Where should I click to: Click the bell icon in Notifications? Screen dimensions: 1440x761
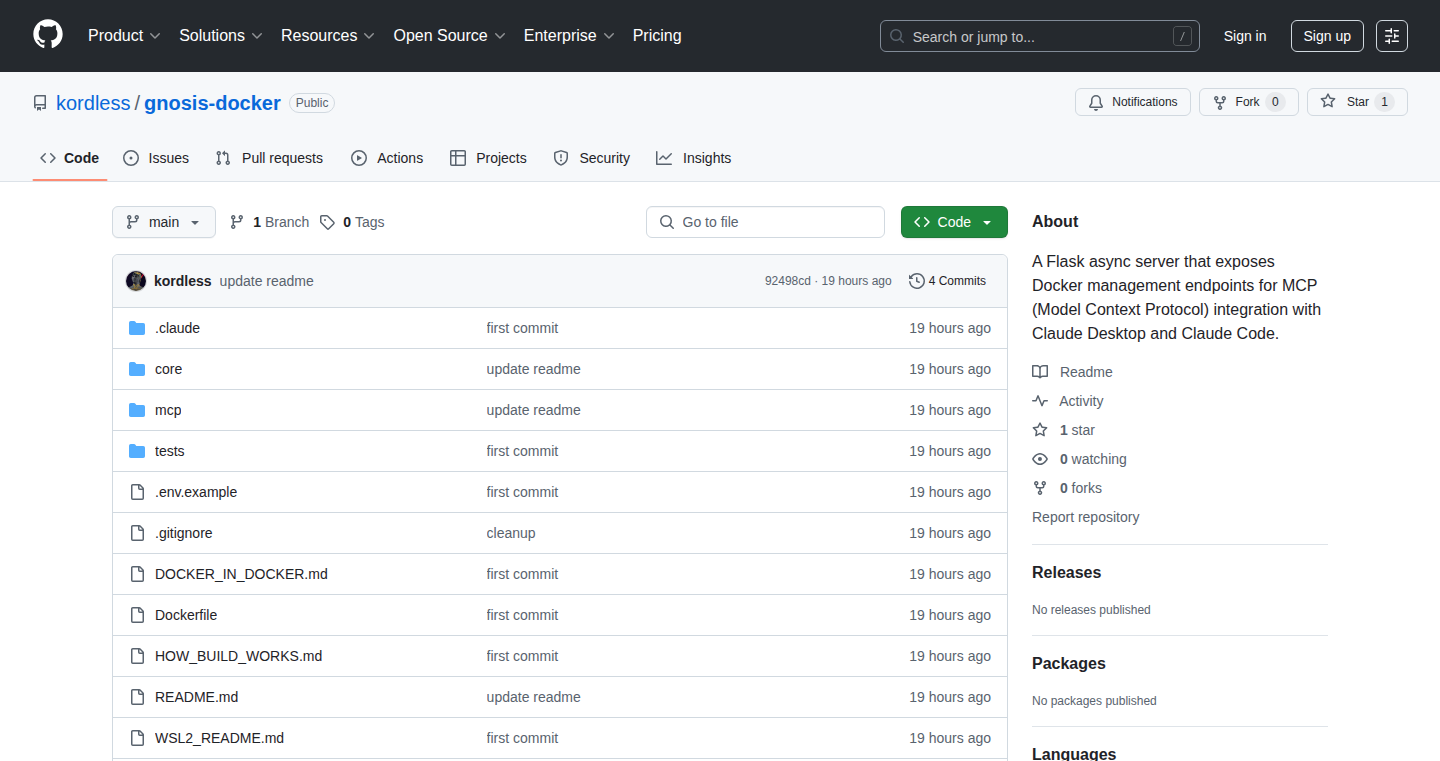(x=1096, y=102)
